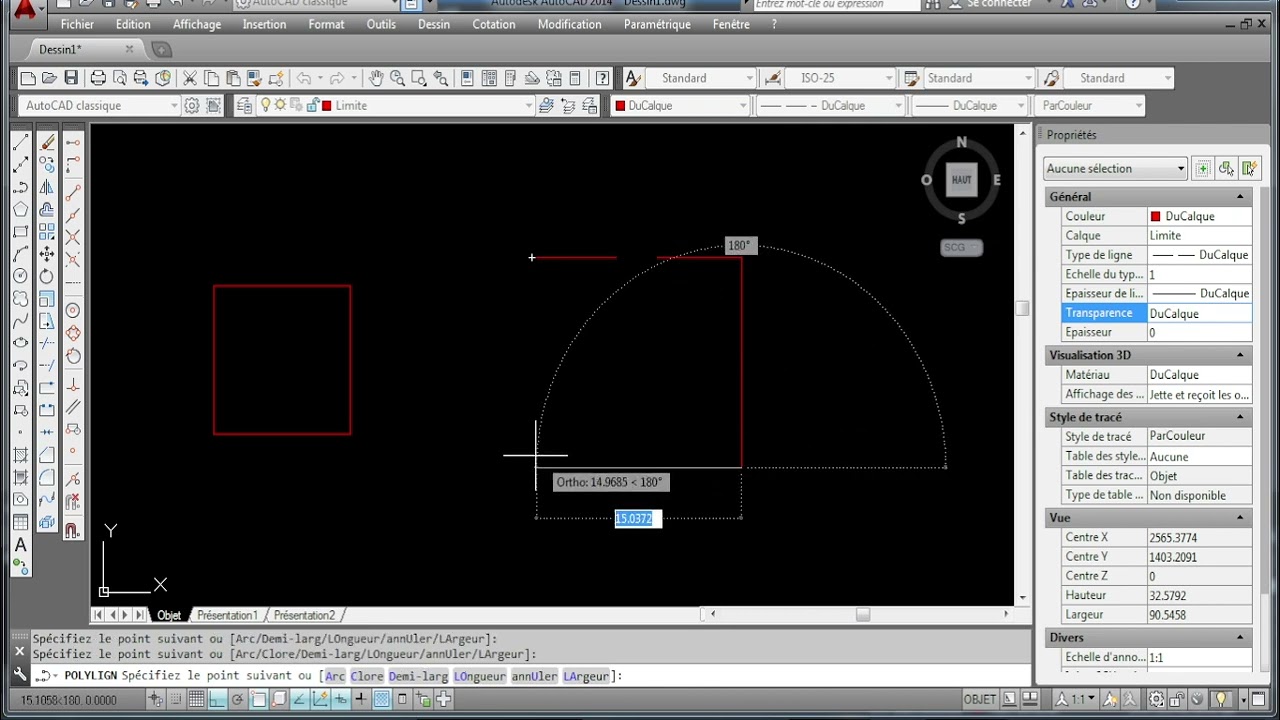
Task: Click the Save drawing icon
Action: (71, 78)
